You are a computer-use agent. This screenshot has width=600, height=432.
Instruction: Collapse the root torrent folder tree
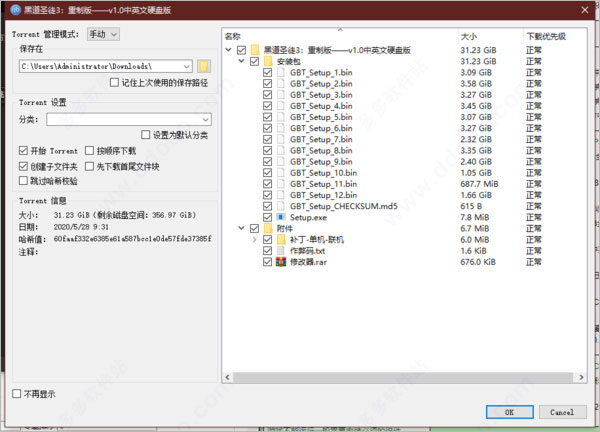(x=228, y=50)
